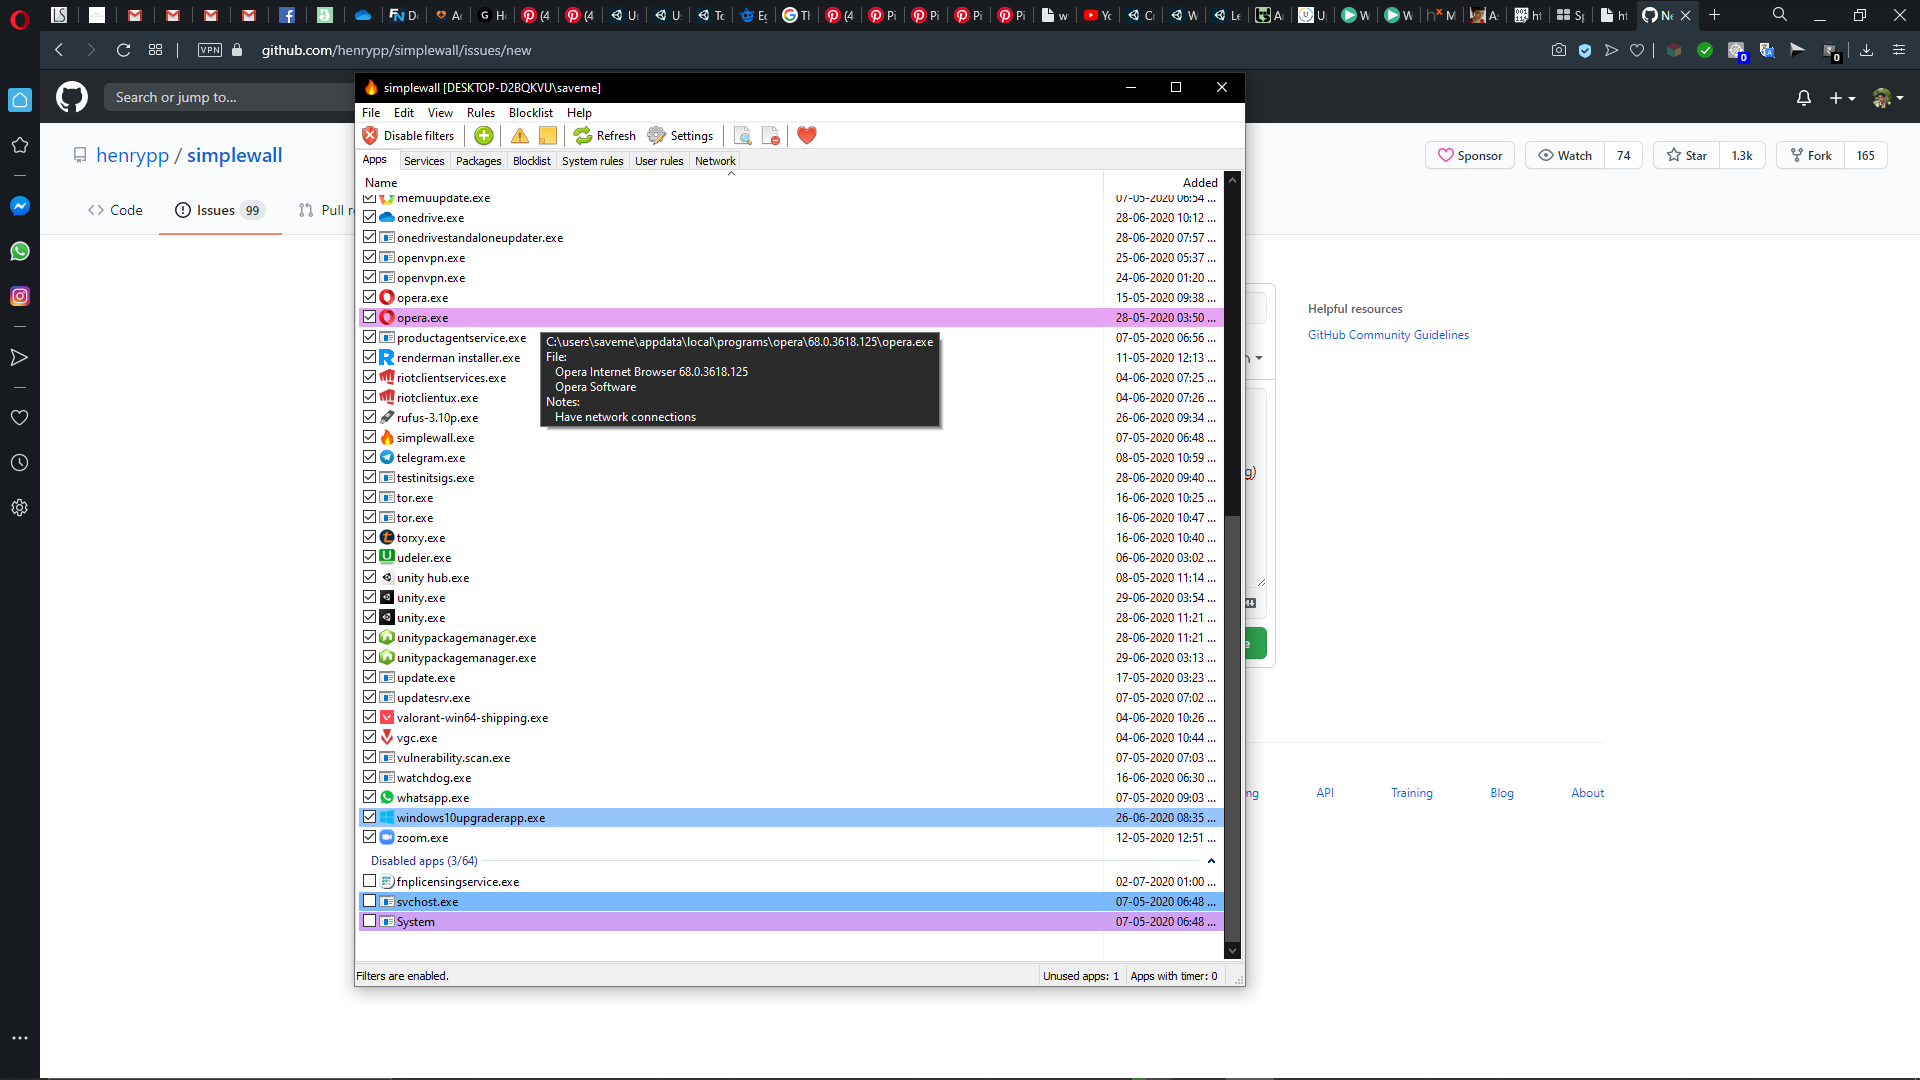Click the log viewer magnifier icon
Image resolution: width=1920 pixels, height=1080 pixels.
743,135
